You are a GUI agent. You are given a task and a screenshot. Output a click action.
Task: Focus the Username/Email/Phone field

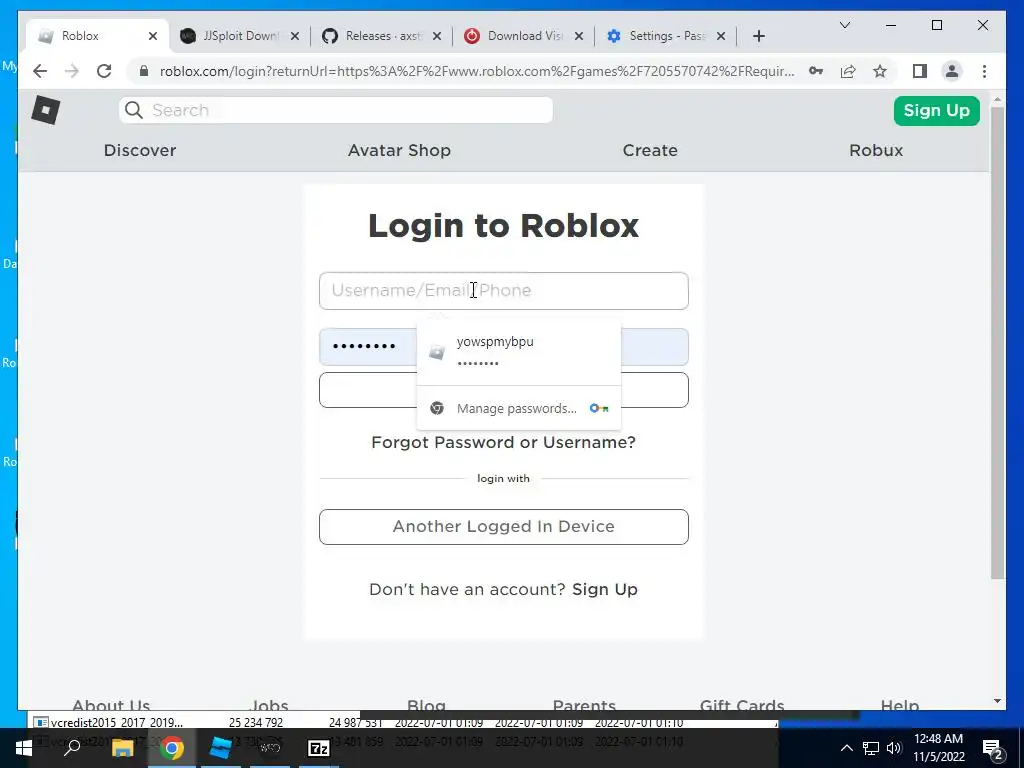(504, 291)
